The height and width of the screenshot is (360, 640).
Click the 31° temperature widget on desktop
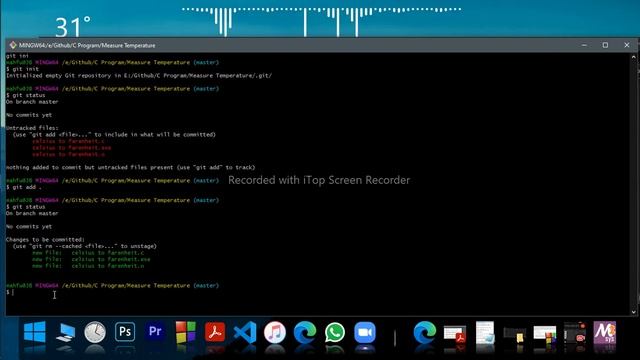click(x=73, y=27)
